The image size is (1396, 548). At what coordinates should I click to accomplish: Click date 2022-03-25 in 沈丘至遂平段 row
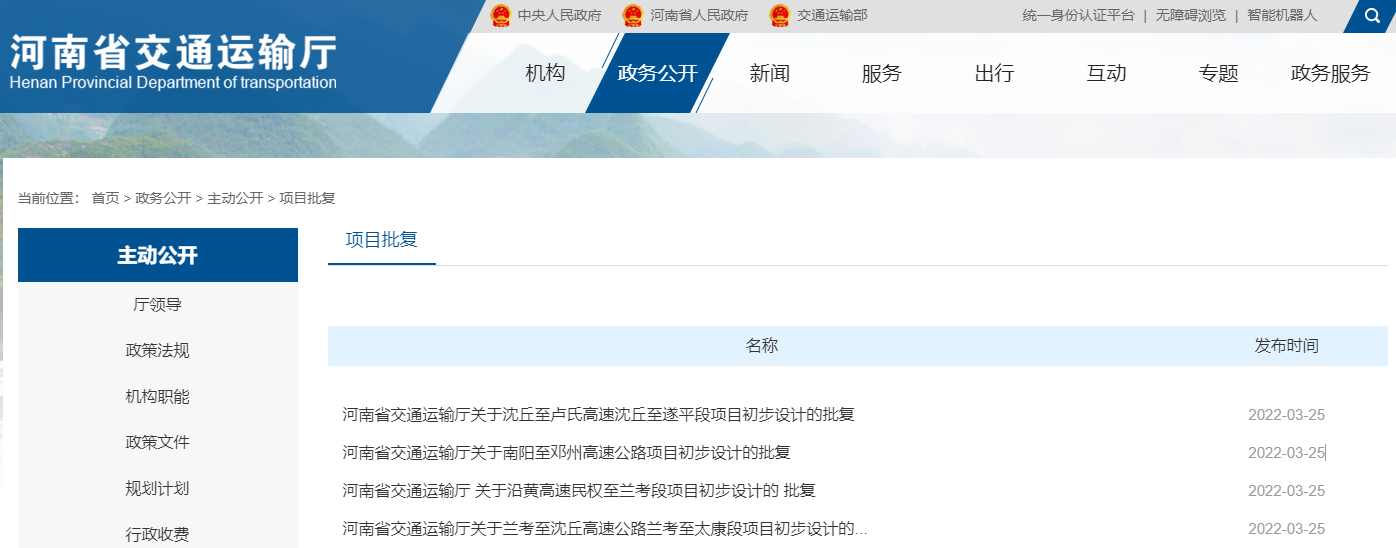1287,415
